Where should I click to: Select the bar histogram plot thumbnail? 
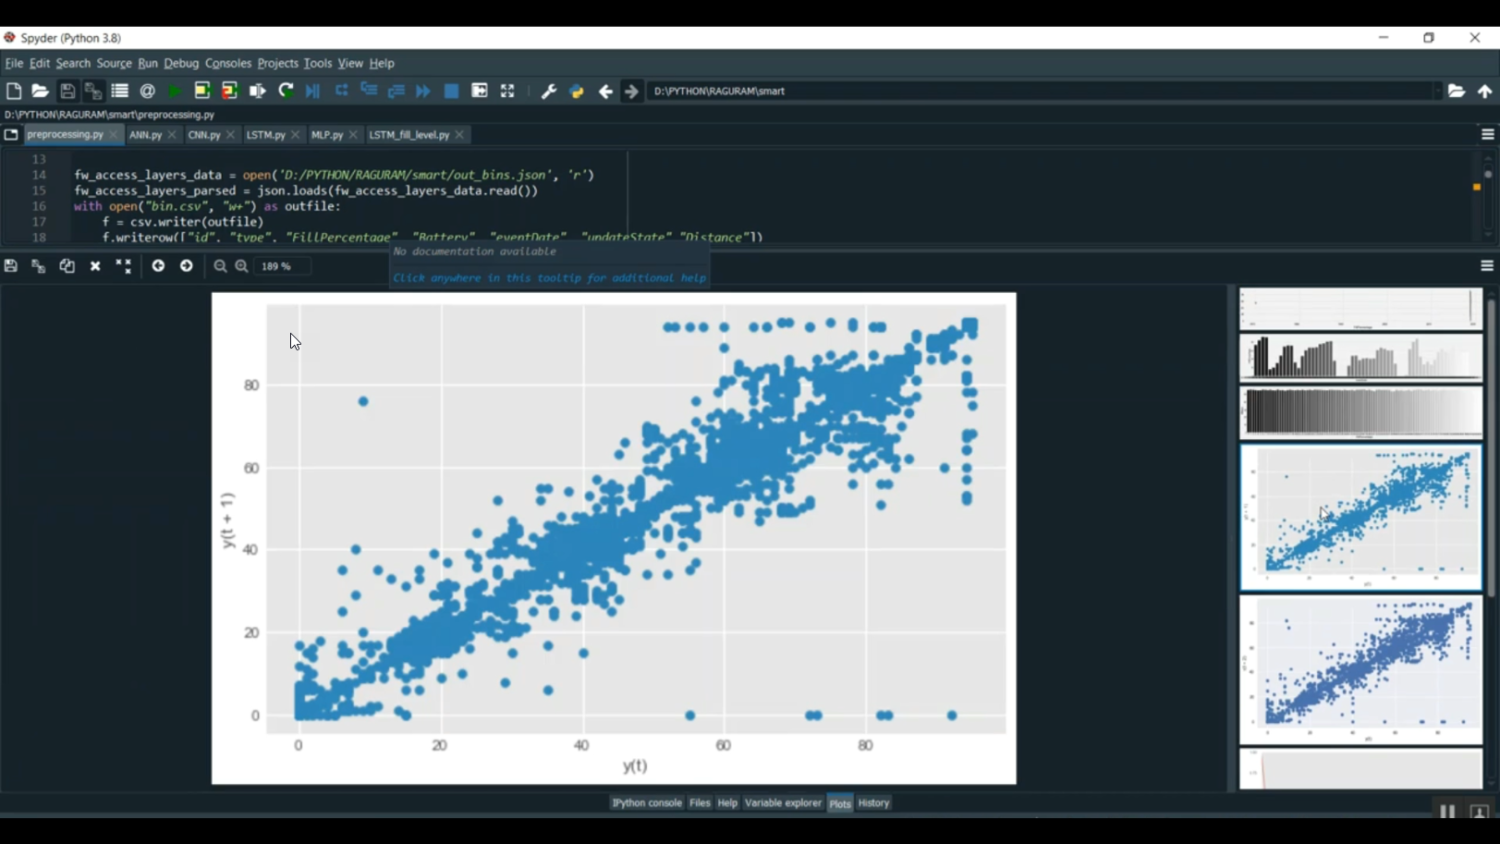point(1360,357)
